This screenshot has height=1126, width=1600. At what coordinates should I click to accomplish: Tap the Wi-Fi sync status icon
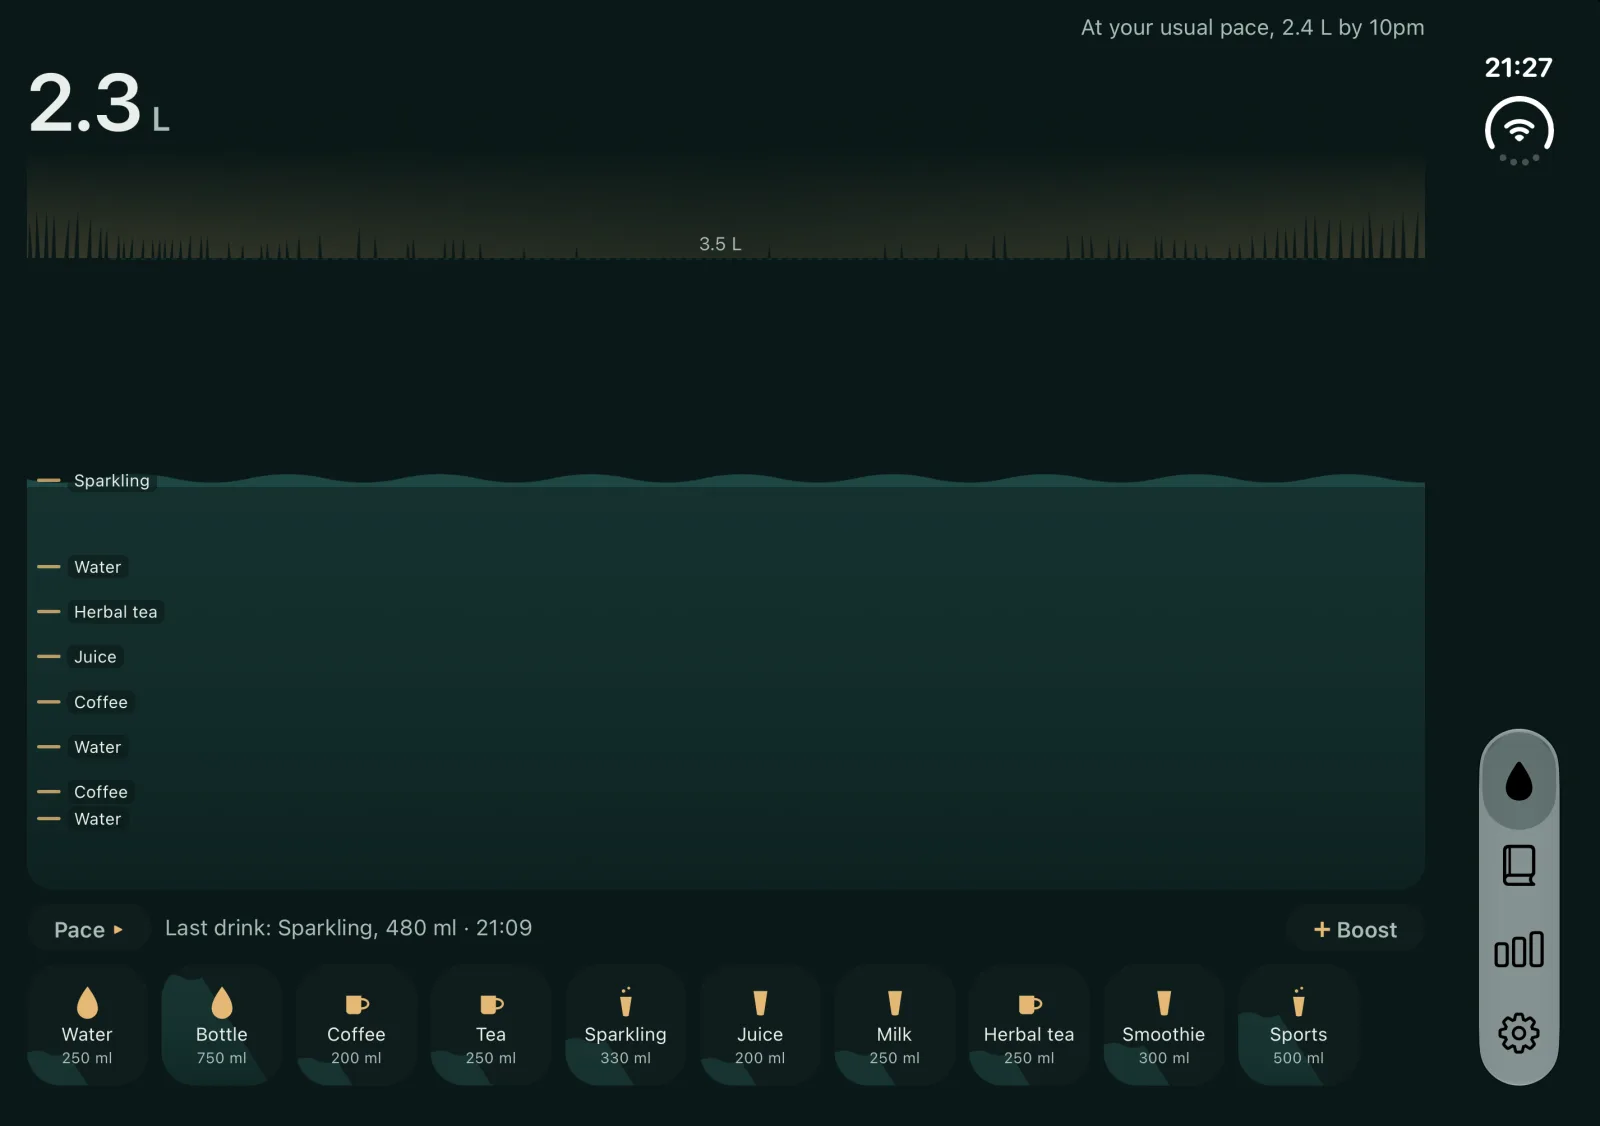(1518, 131)
